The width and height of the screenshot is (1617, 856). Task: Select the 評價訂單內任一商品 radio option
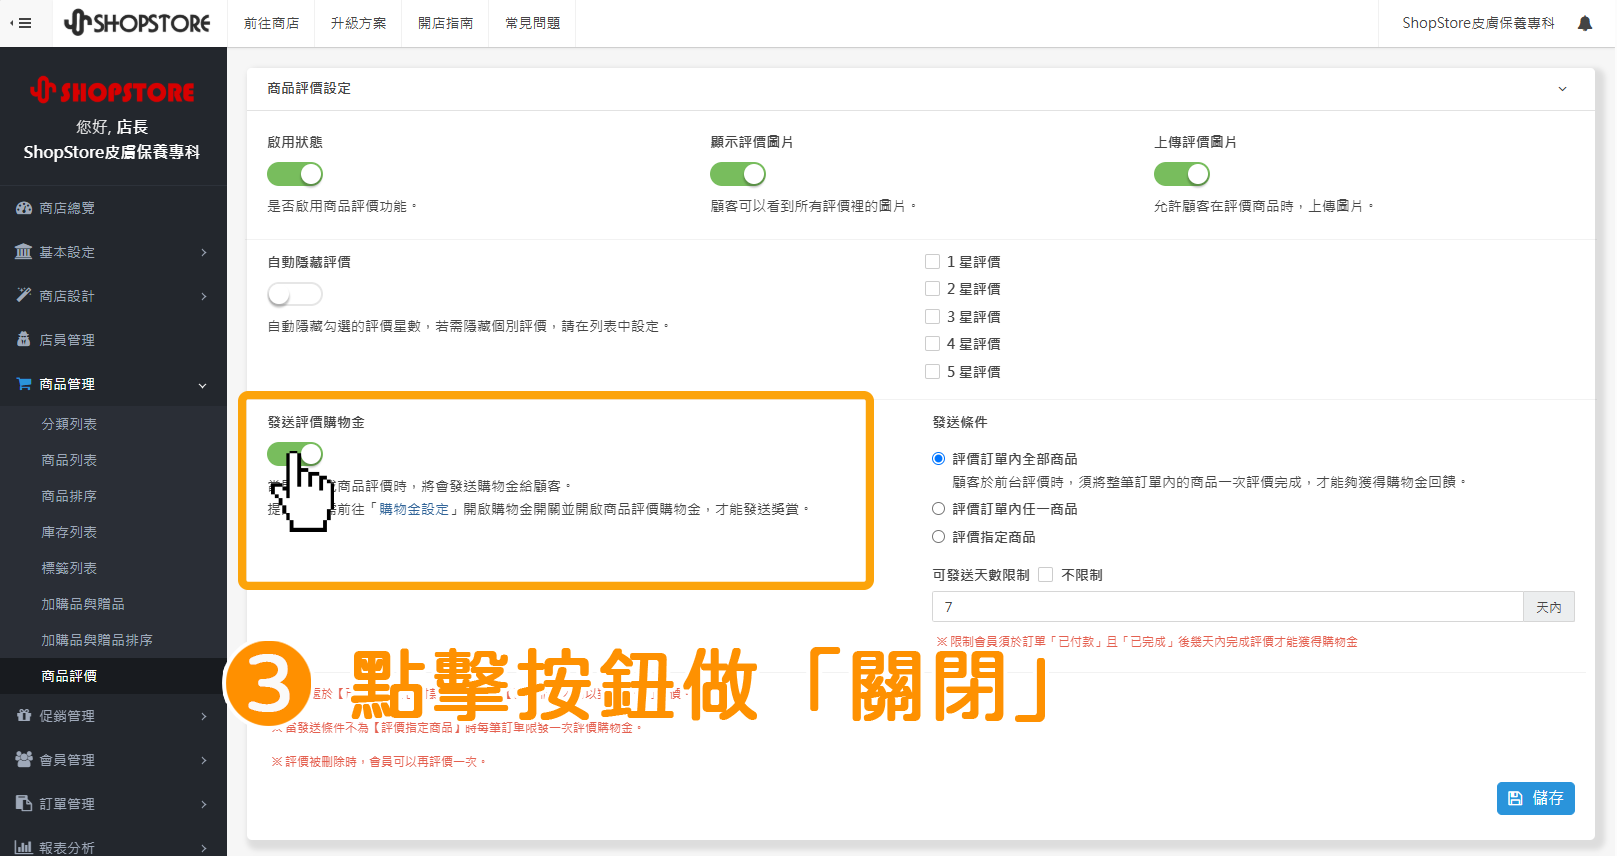click(x=938, y=509)
